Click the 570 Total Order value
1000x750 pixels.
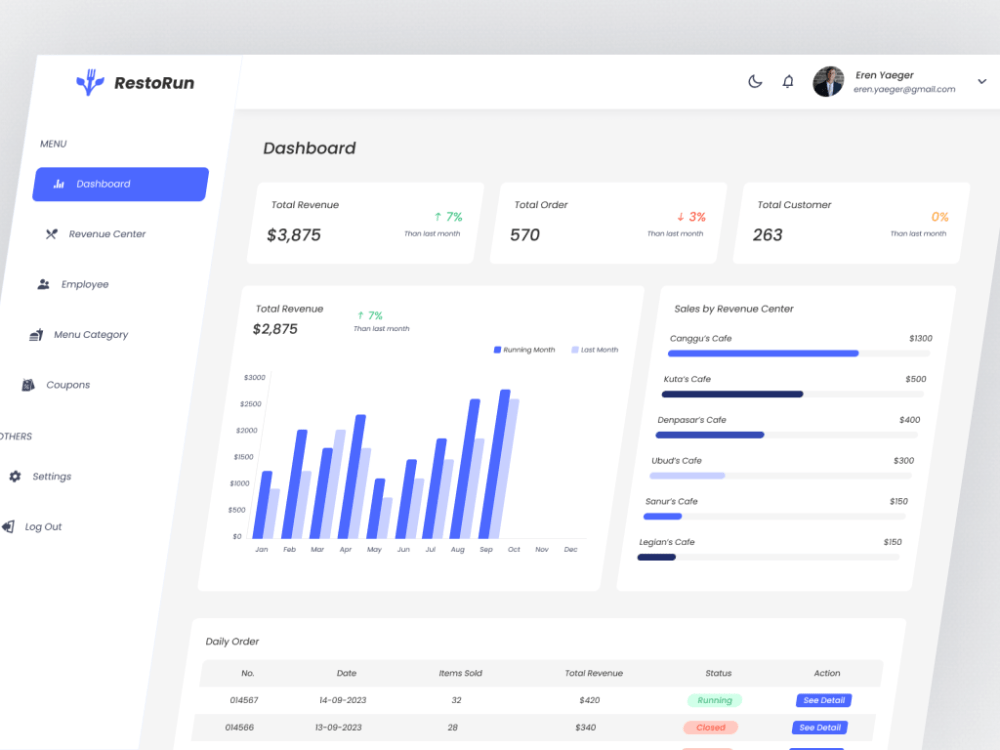click(525, 235)
